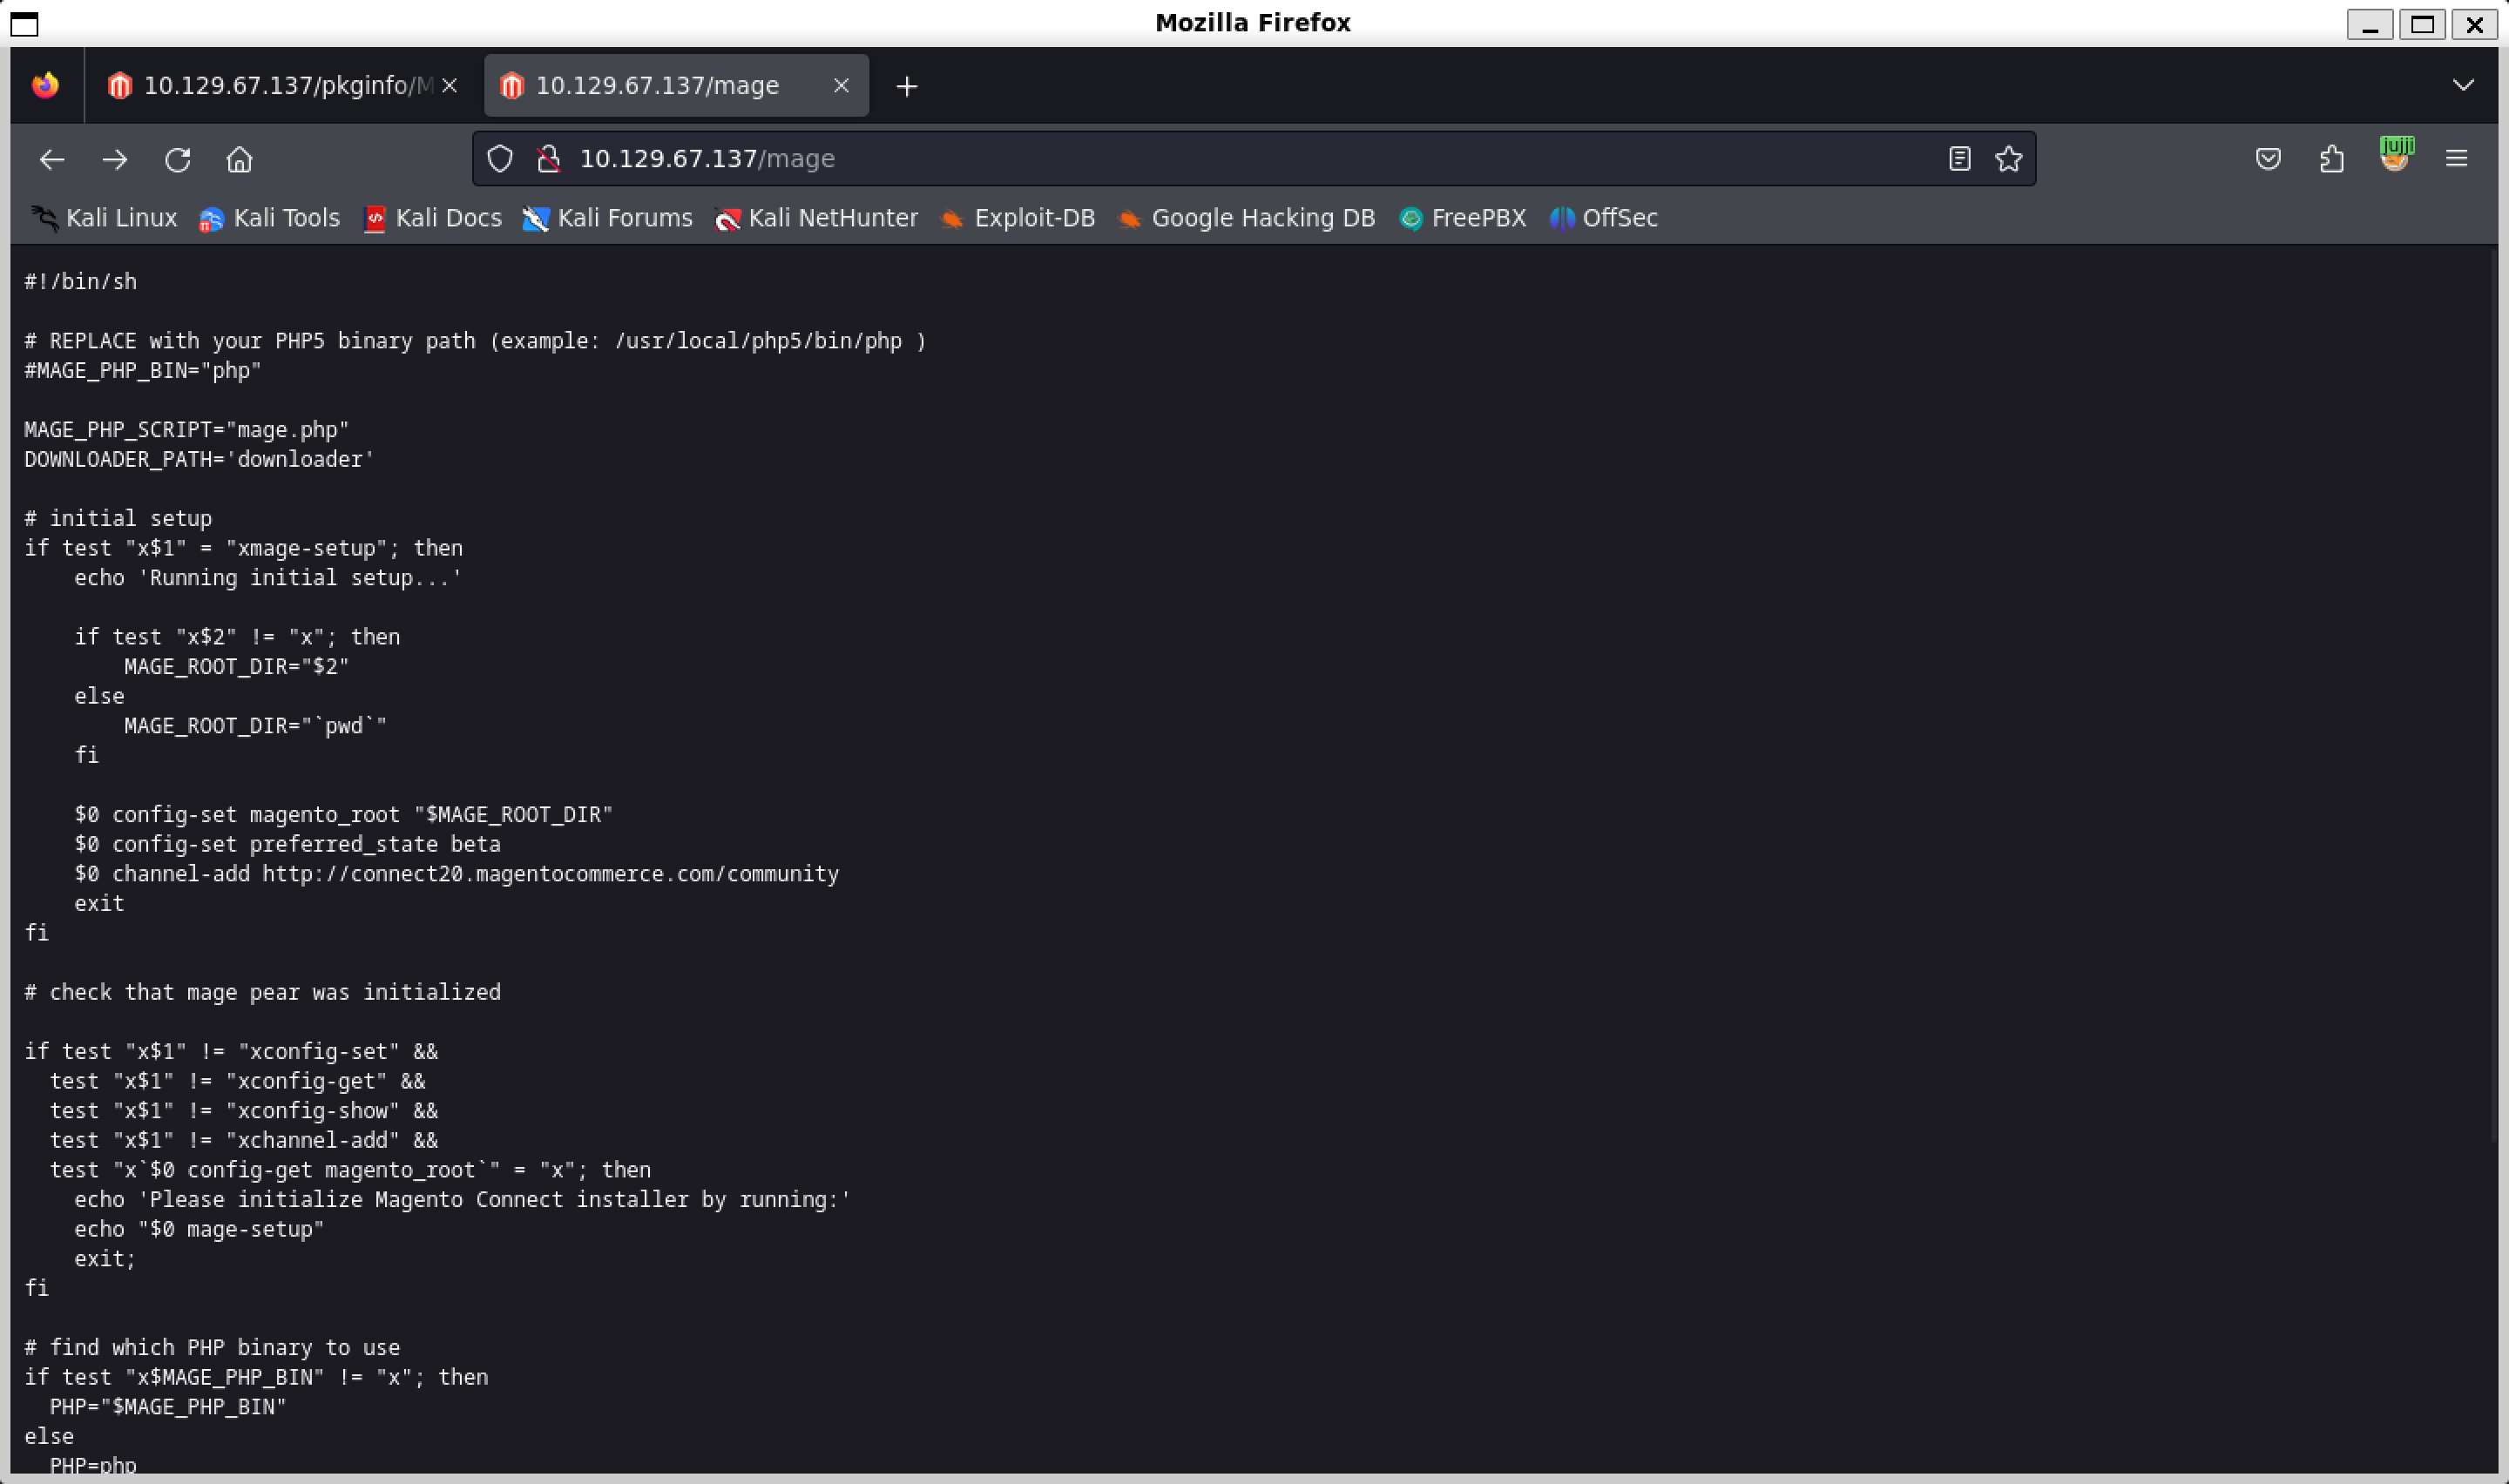
Task: Click the FoxyProxy extension icon
Action: (x=2395, y=156)
